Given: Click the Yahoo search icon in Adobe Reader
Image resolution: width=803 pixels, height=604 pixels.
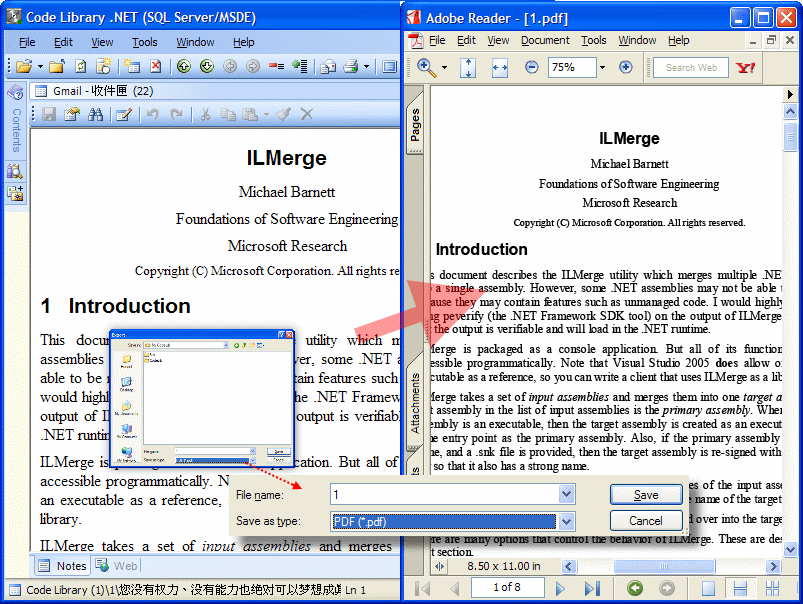Looking at the screenshot, I should (x=745, y=67).
